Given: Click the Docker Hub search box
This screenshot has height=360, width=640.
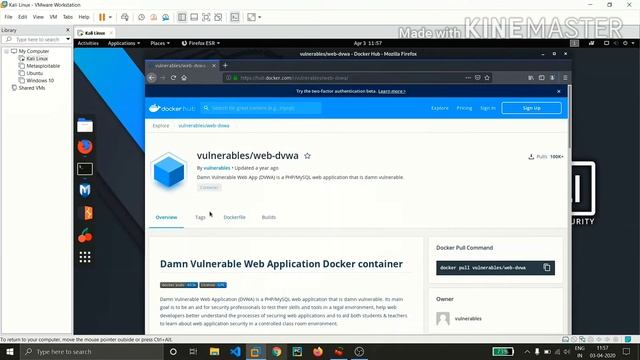Looking at the screenshot, I should click(x=261, y=108).
